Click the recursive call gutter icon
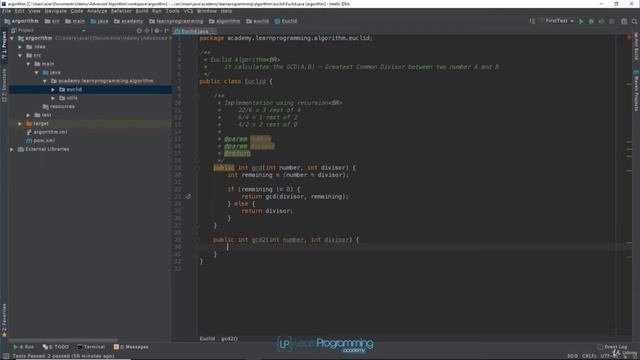This screenshot has height=360, width=640. coord(188,196)
